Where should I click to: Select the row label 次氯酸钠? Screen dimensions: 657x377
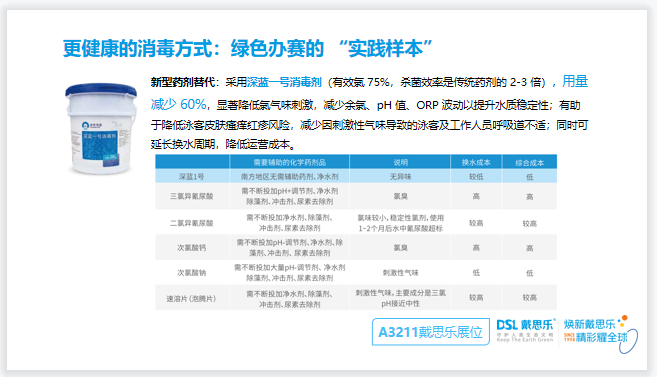coord(191,272)
